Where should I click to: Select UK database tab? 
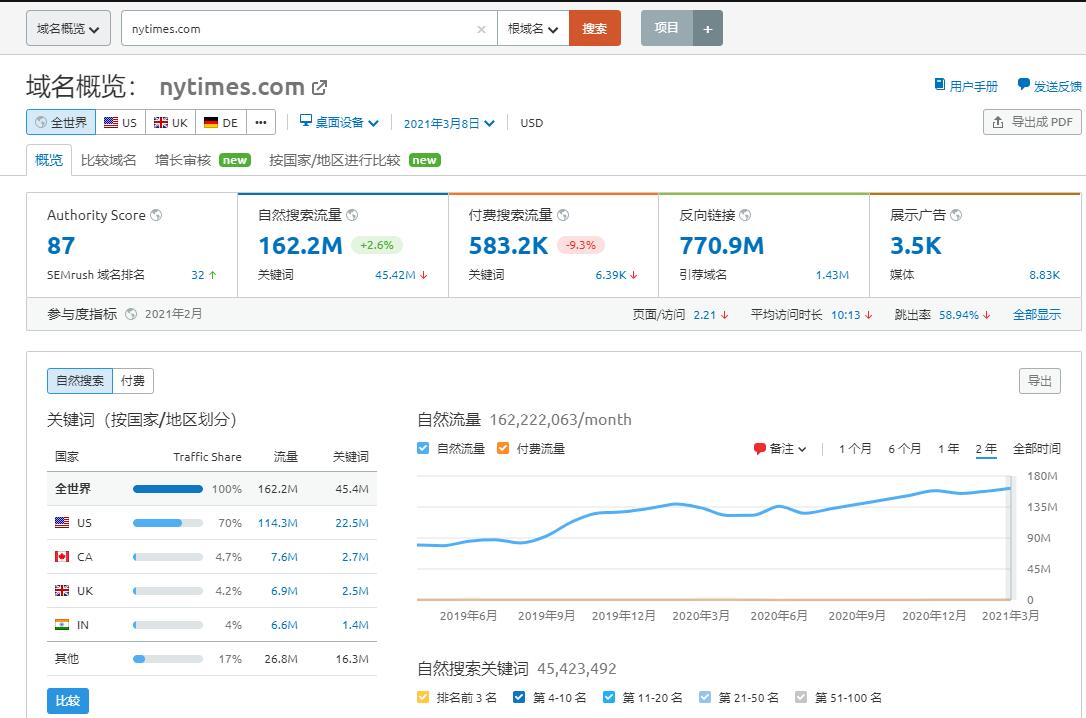click(170, 123)
